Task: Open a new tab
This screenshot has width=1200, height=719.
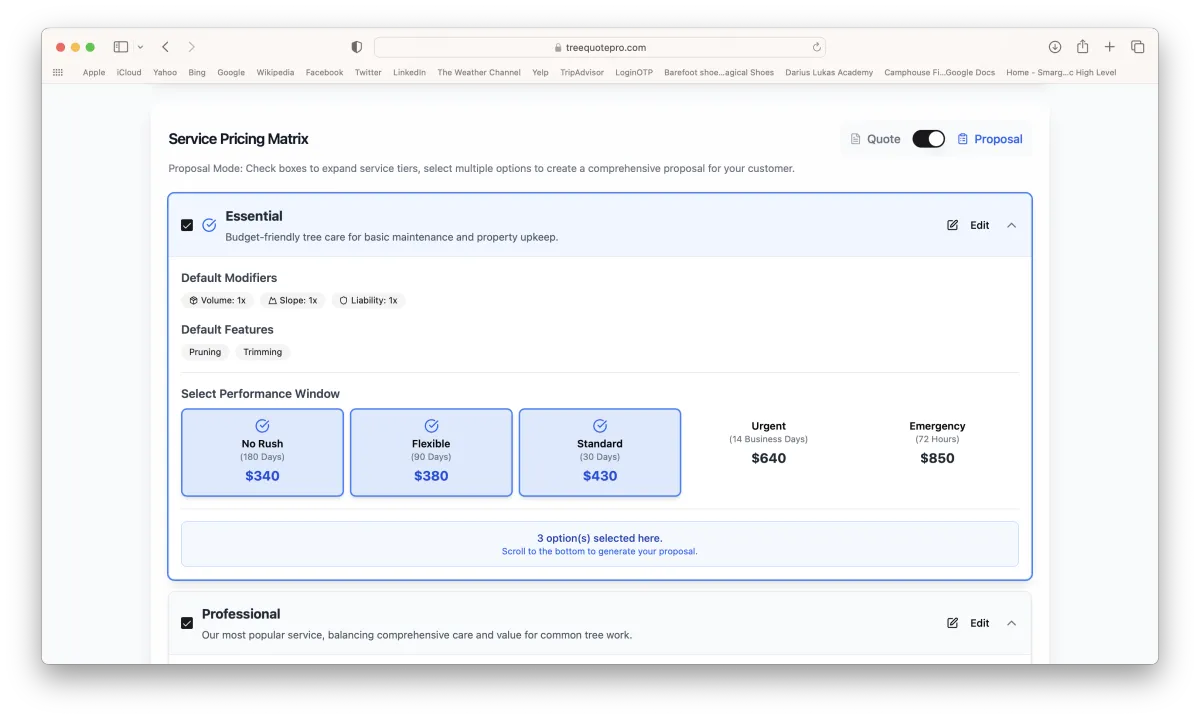Action: 1110,47
